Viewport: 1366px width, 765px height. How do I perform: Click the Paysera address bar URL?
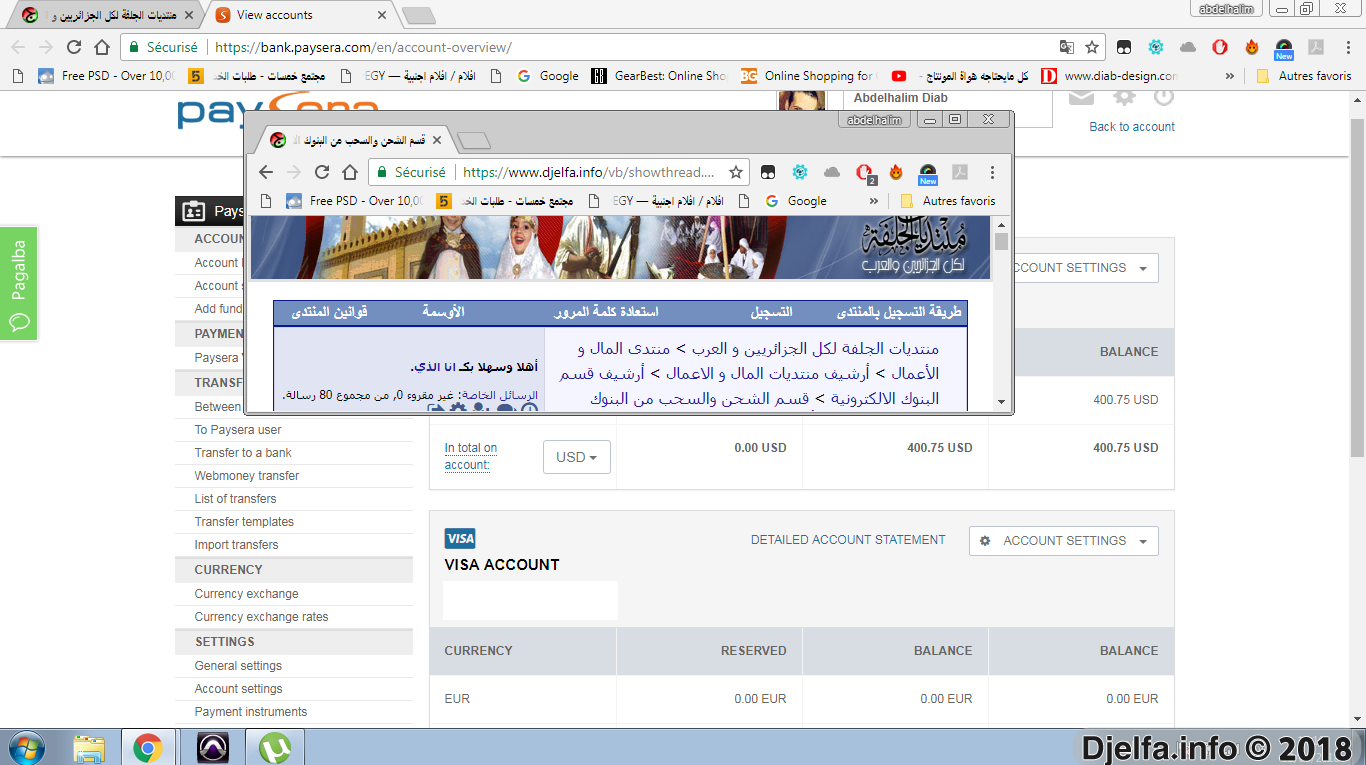[x=363, y=47]
